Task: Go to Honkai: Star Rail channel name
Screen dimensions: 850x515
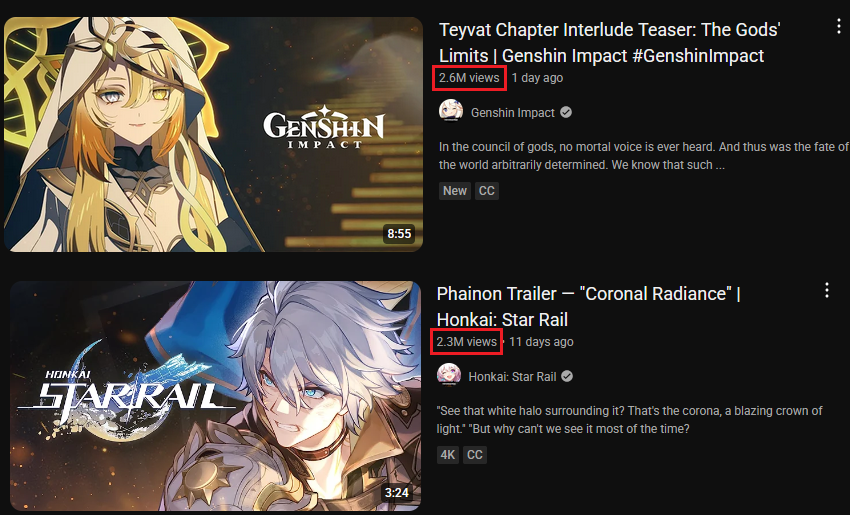Action: 512,377
